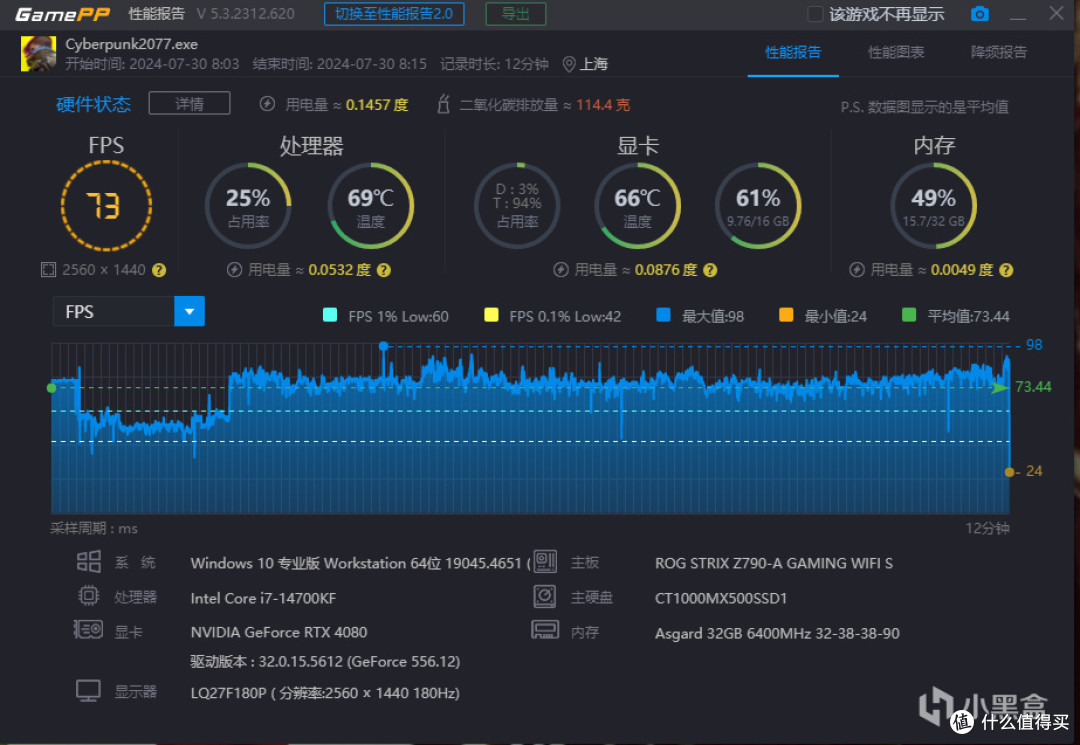
Task: Click the location pin icon beside 上海
Action: pyautogui.click(x=569, y=65)
